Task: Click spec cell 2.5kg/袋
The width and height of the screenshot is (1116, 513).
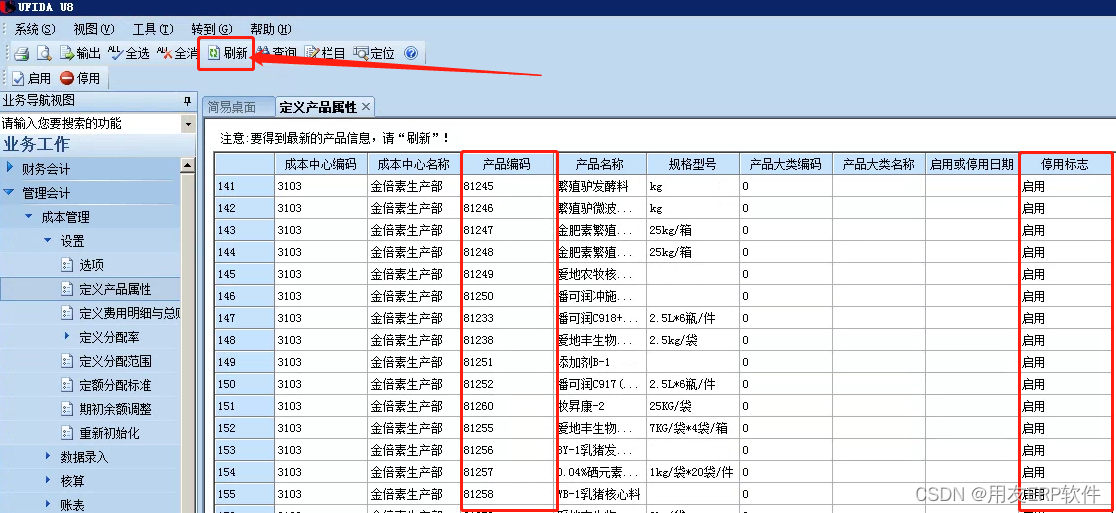Action: (x=693, y=340)
